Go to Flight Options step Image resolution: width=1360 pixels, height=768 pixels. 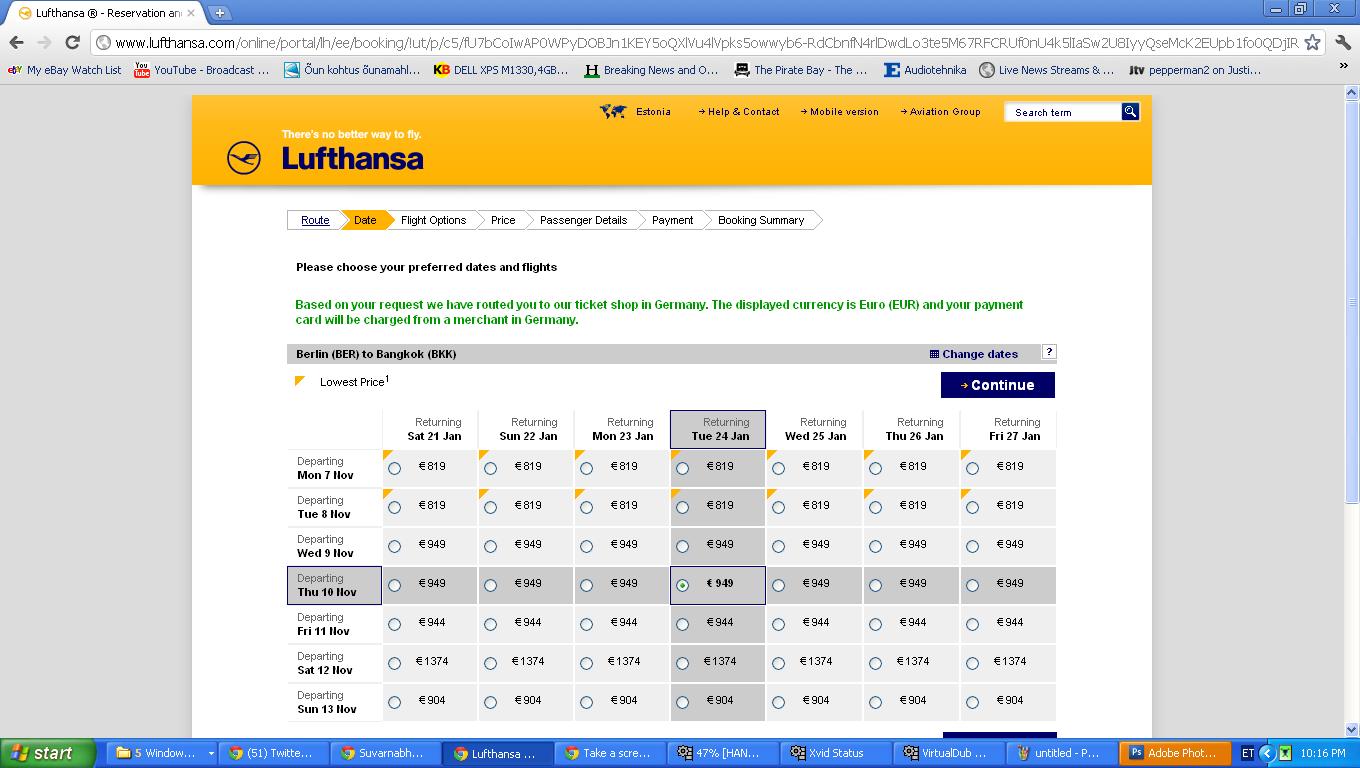click(x=433, y=220)
